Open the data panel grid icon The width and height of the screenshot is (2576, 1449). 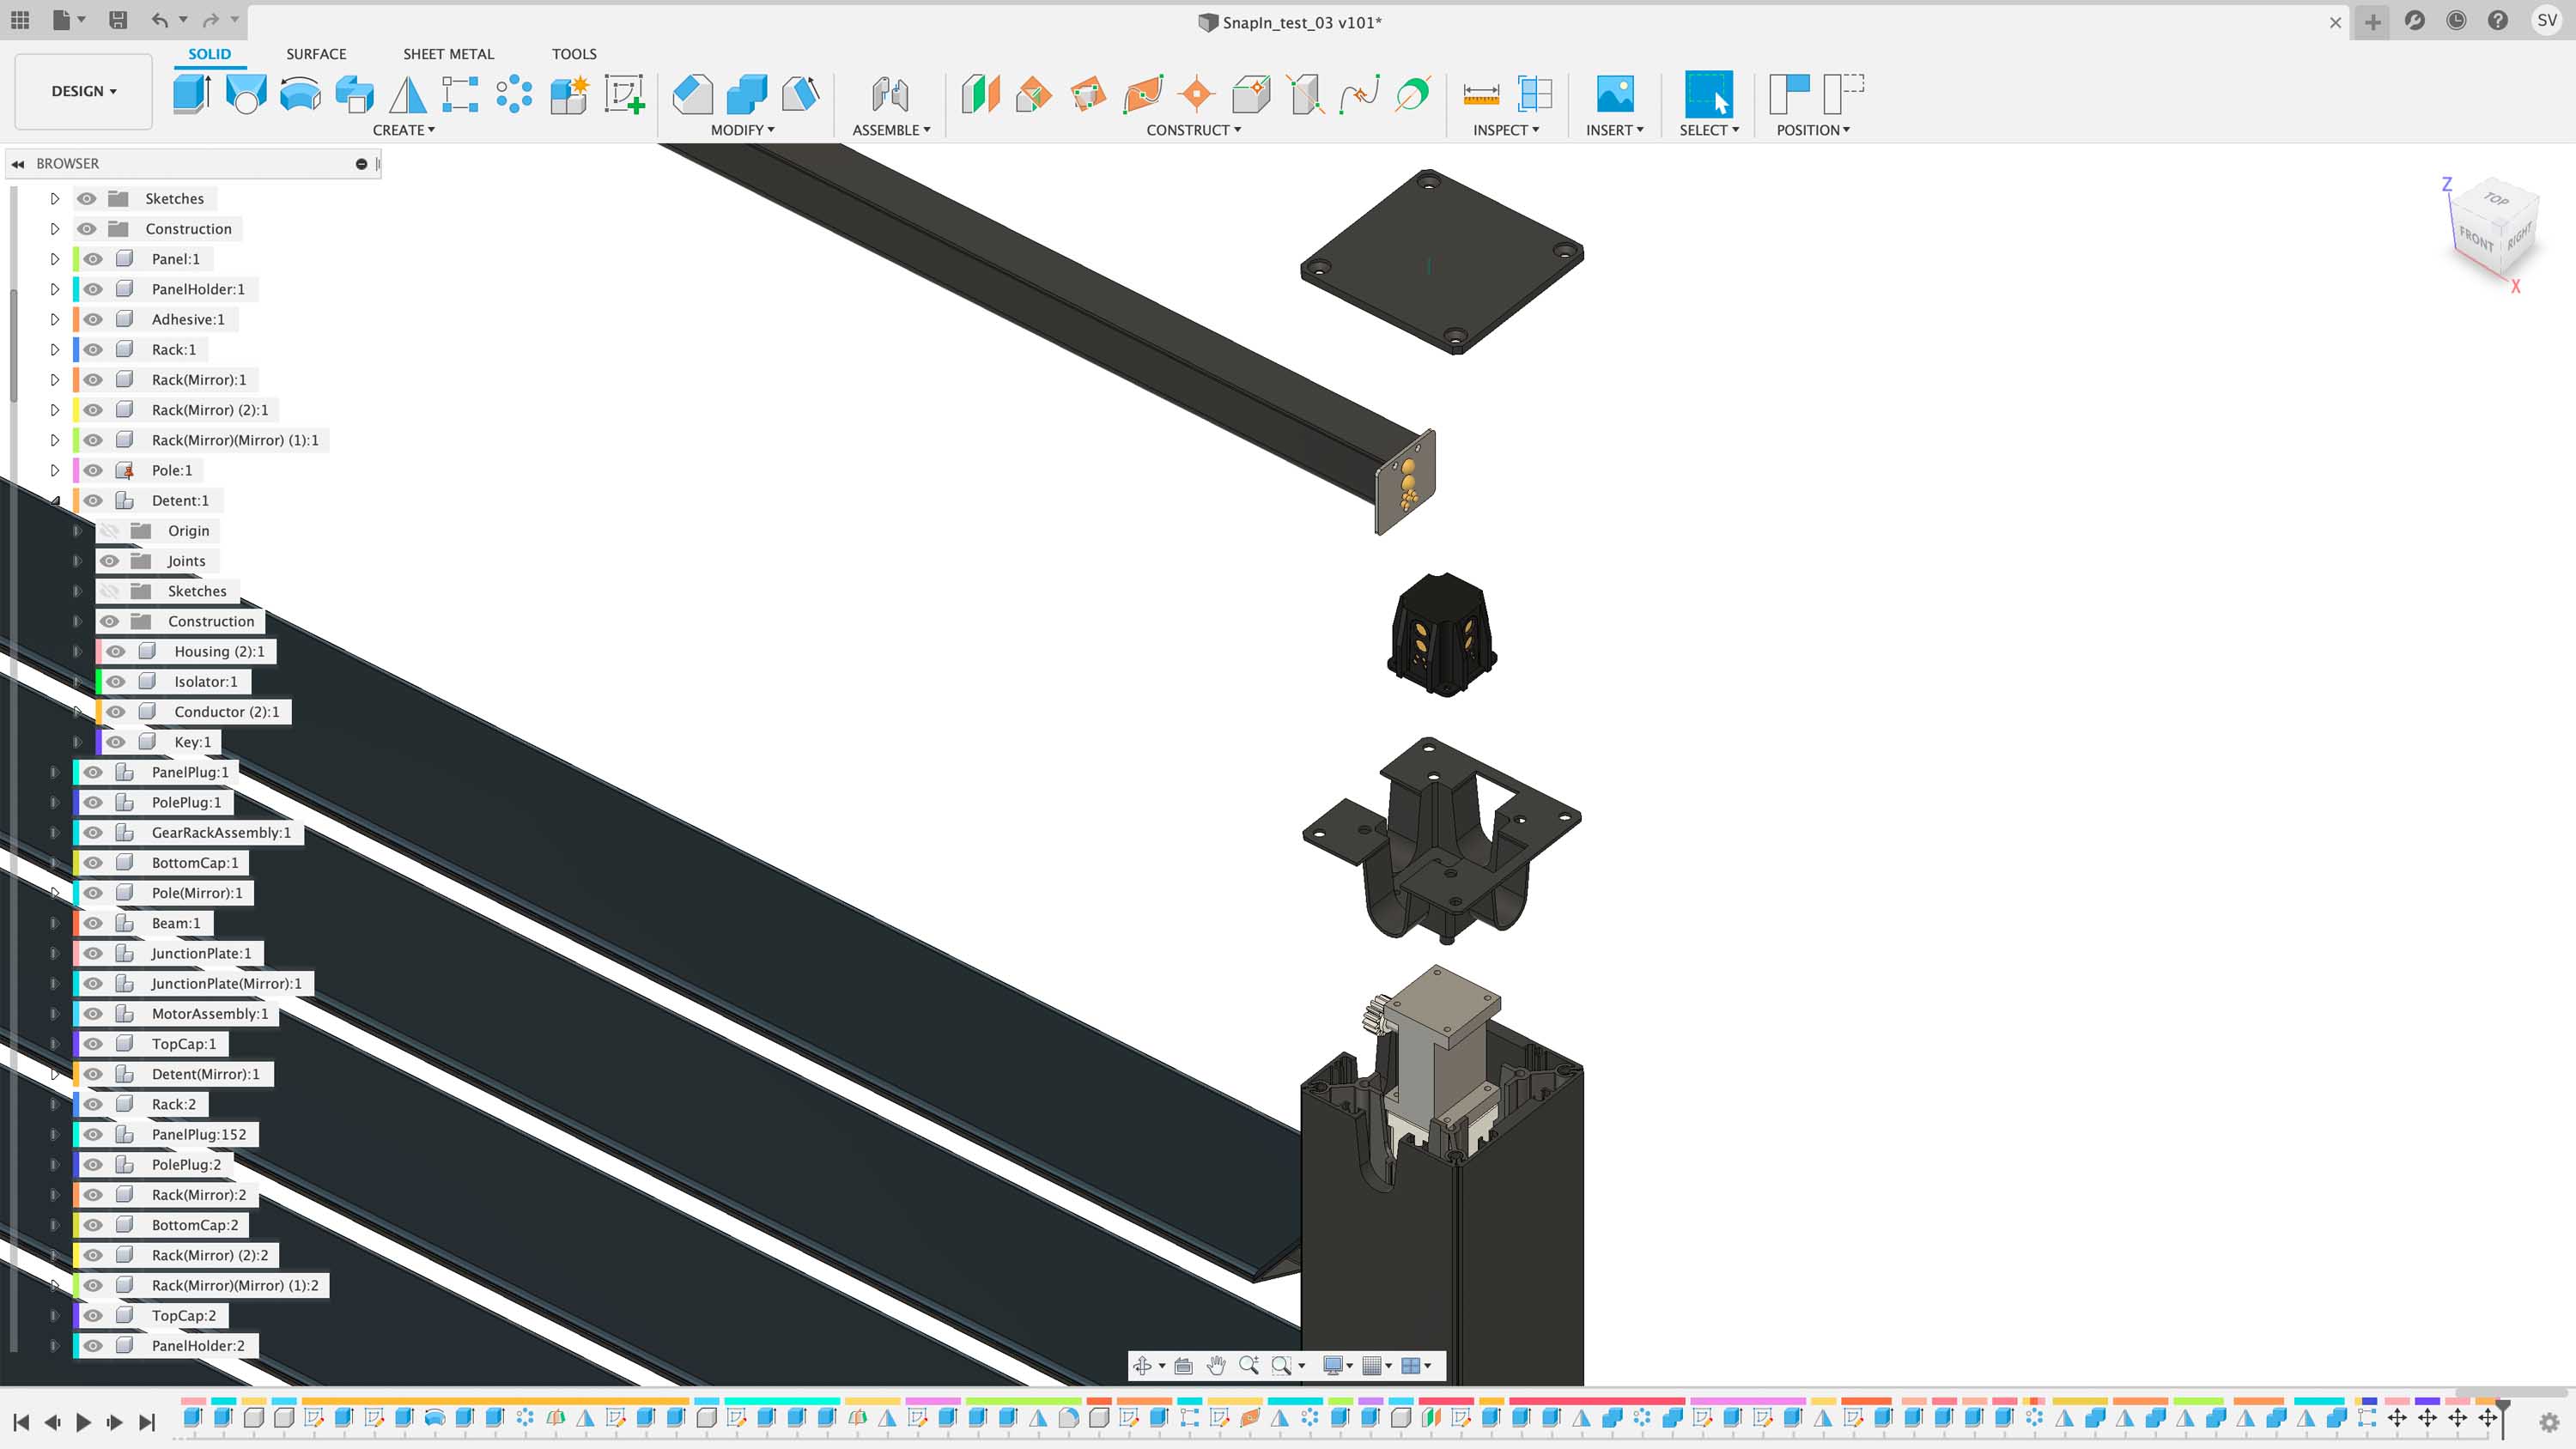(x=20, y=20)
